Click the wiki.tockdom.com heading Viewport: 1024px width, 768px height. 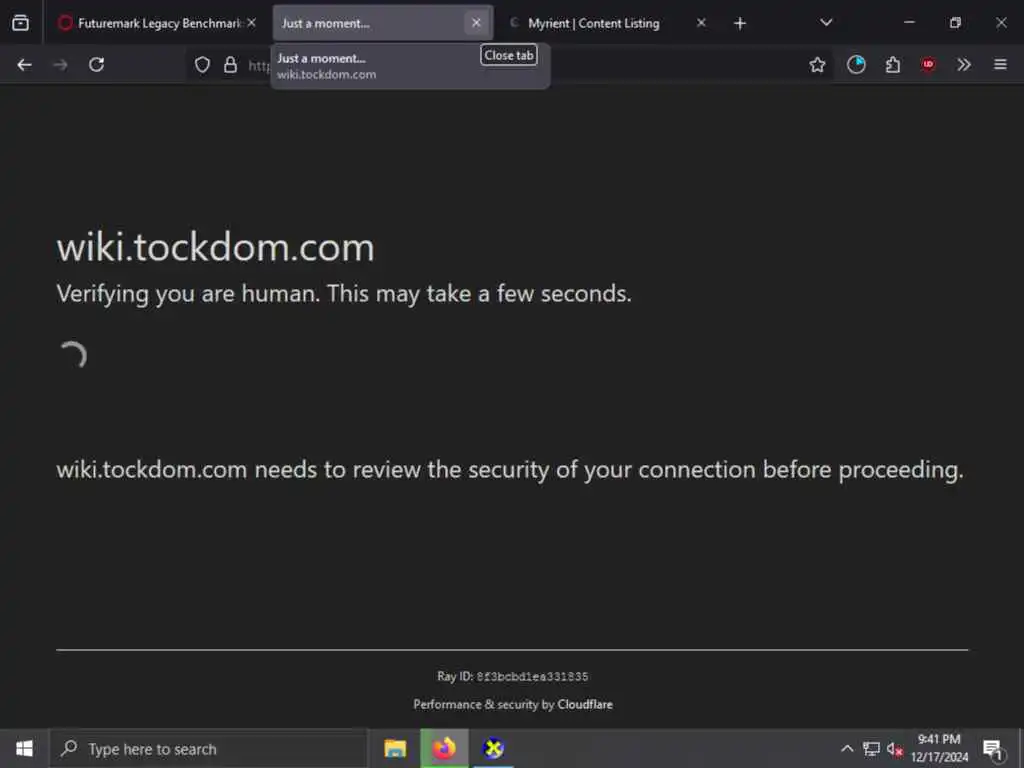(x=216, y=248)
